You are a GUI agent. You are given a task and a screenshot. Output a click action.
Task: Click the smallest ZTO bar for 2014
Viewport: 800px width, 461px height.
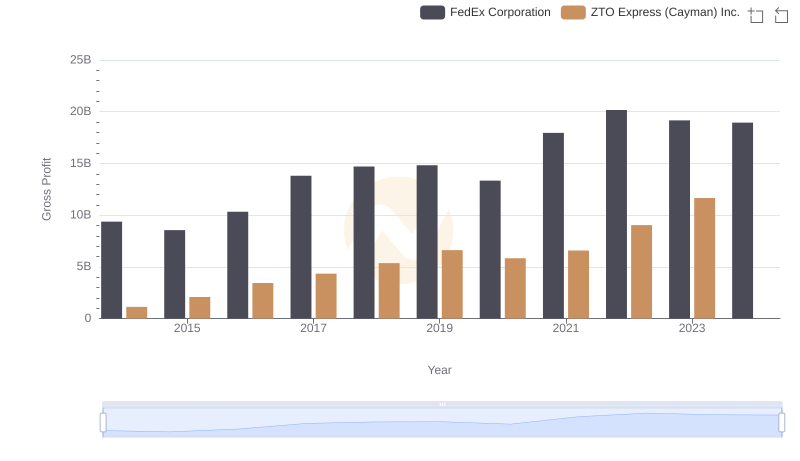(137, 313)
